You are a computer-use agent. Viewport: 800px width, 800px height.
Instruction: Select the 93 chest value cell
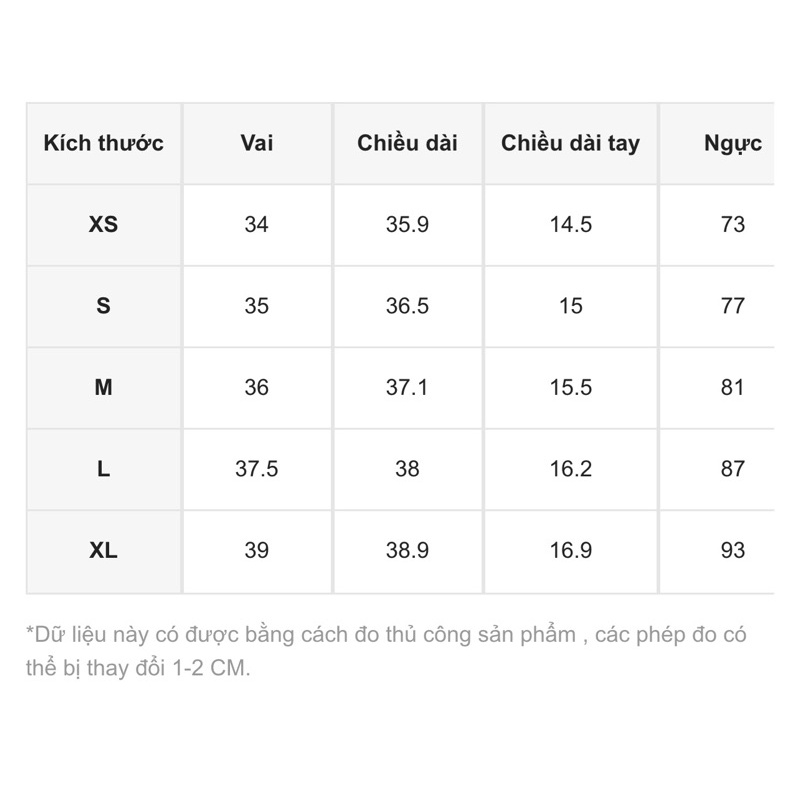coord(732,550)
